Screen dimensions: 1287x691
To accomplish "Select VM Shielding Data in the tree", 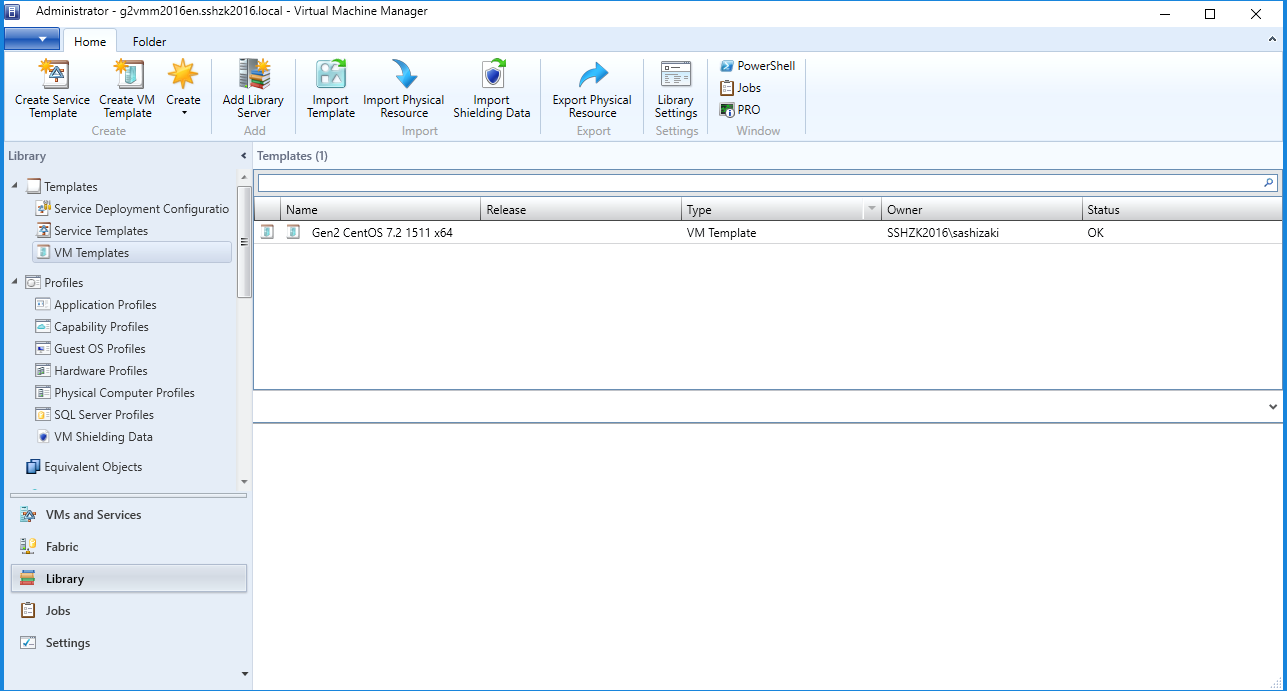I will coord(103,436).
